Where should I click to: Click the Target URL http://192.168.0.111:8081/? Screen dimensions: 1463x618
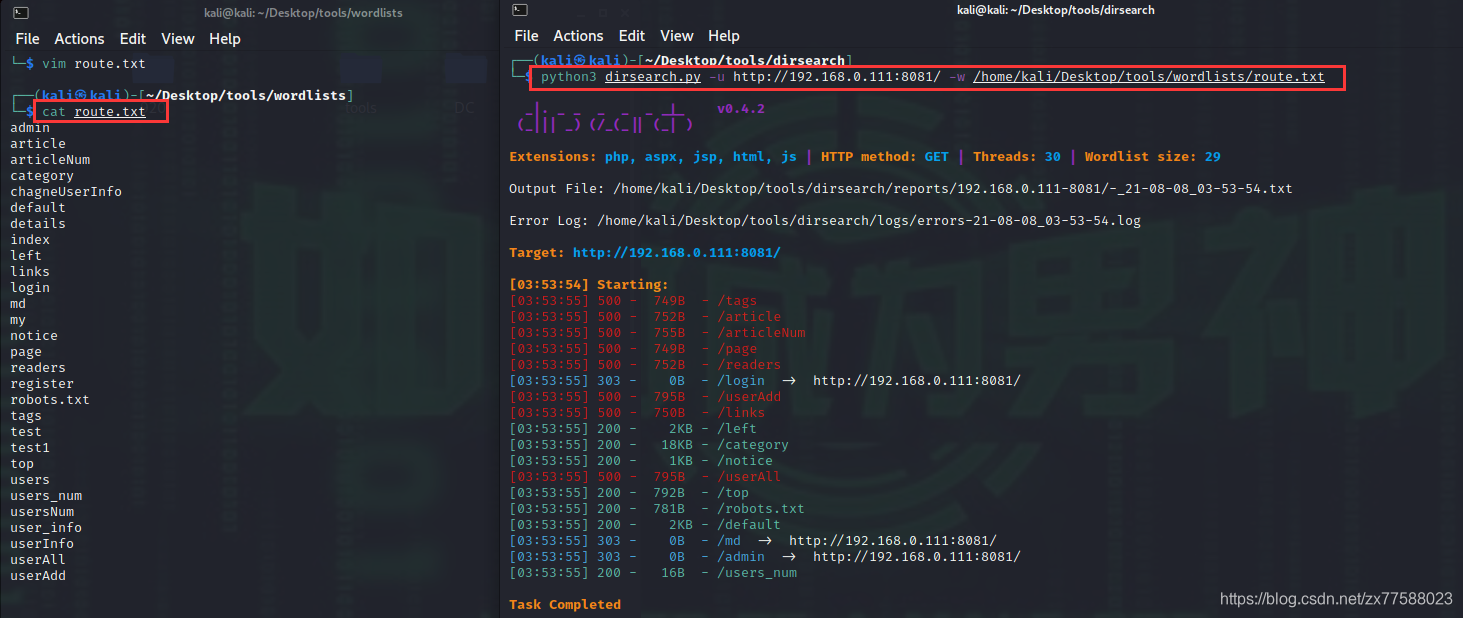(677, 253)
